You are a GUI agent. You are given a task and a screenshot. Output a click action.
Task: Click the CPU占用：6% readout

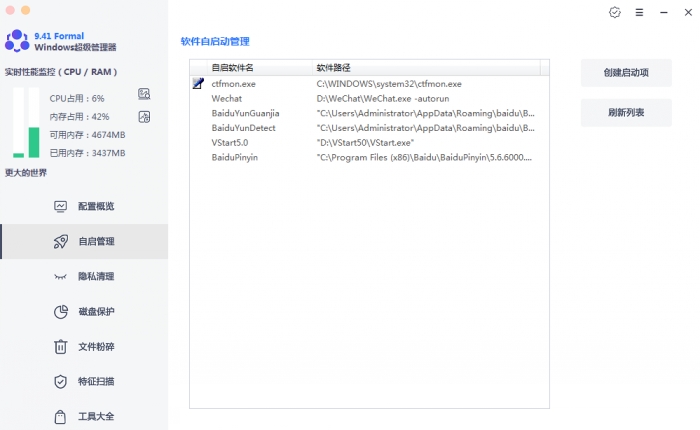[x=77, y=98]
